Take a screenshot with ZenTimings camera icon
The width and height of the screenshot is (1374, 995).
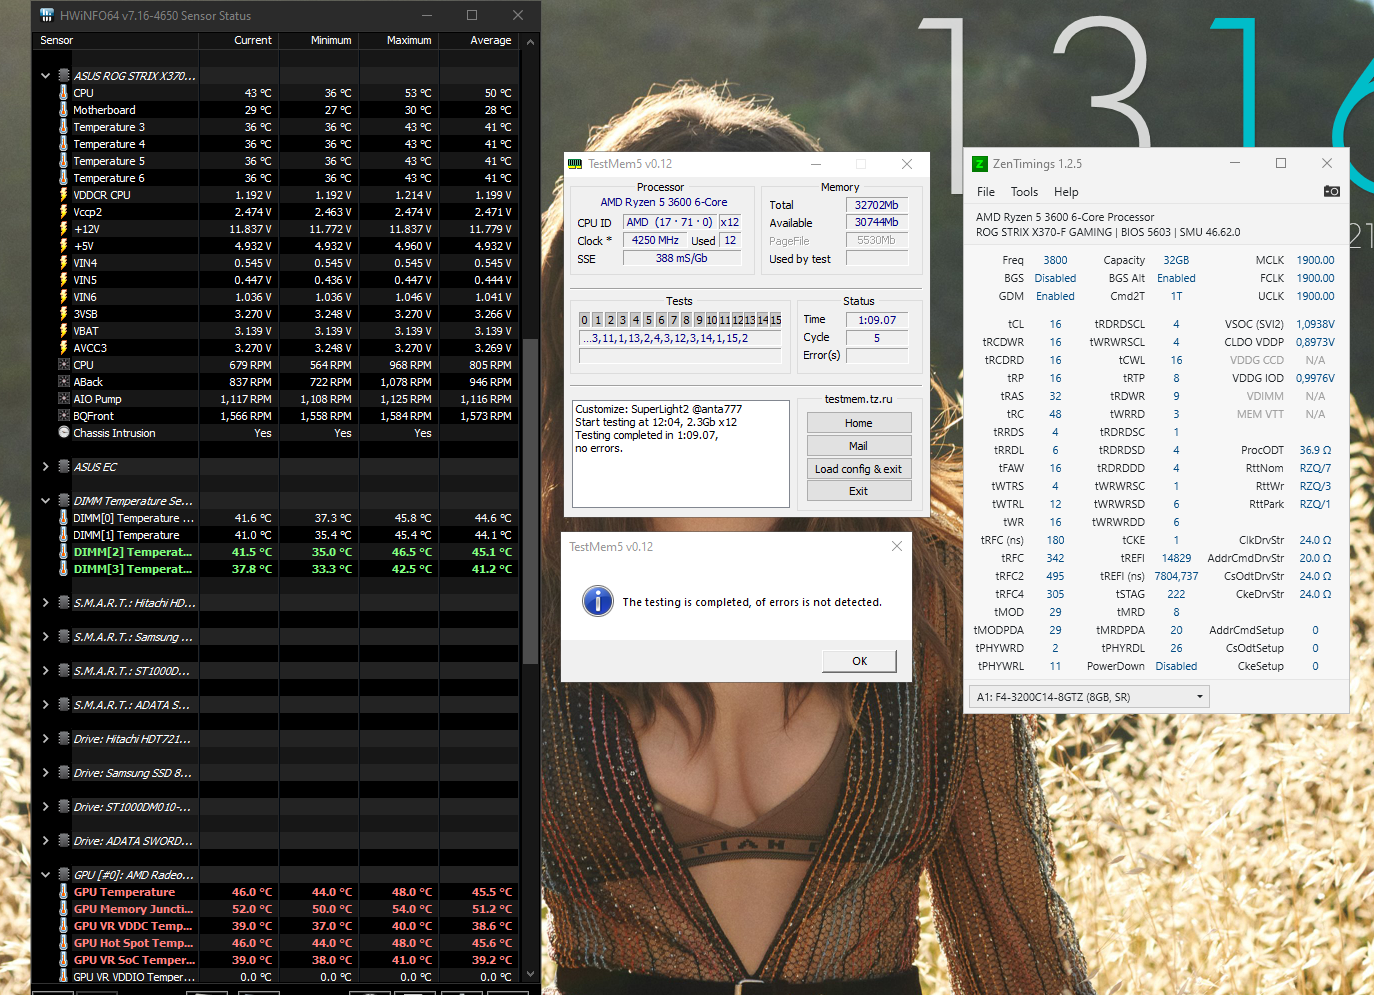[1331, 191]
